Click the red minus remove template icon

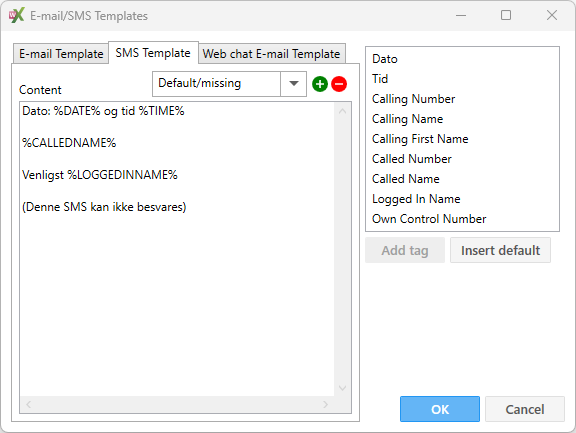339,84
